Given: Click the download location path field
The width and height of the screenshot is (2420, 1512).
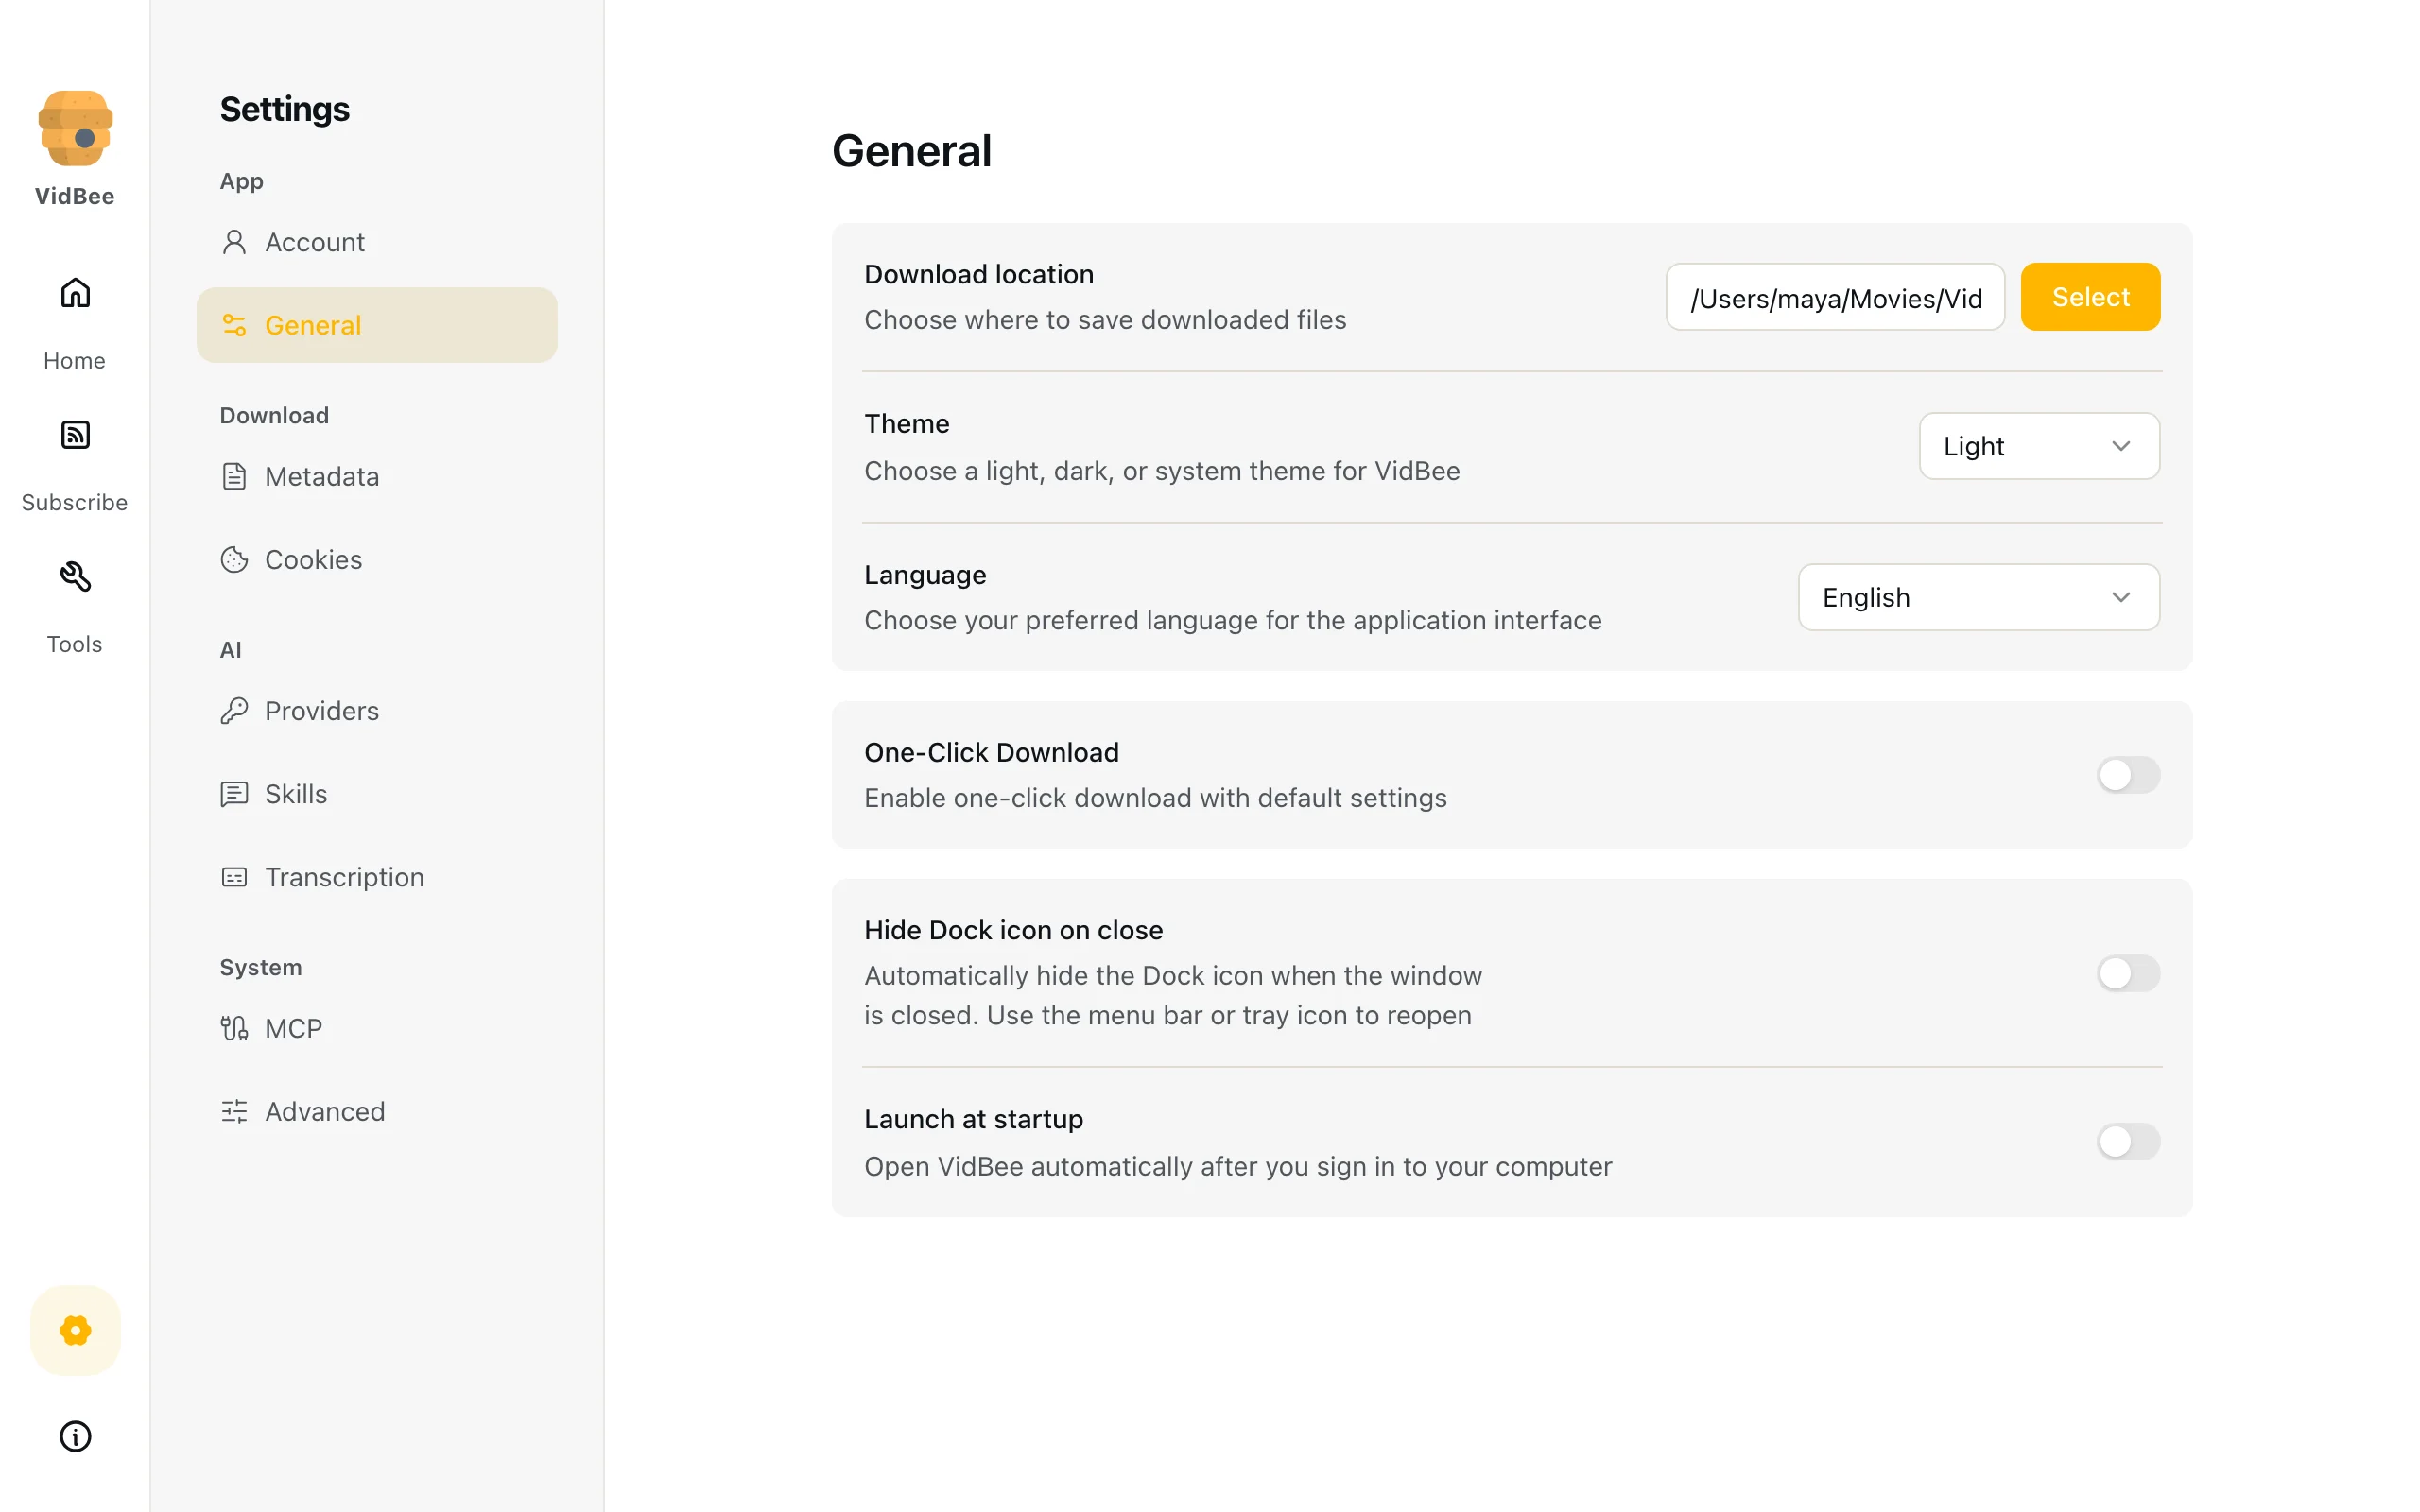Looking at the screenshot, I should [1835, 297].
